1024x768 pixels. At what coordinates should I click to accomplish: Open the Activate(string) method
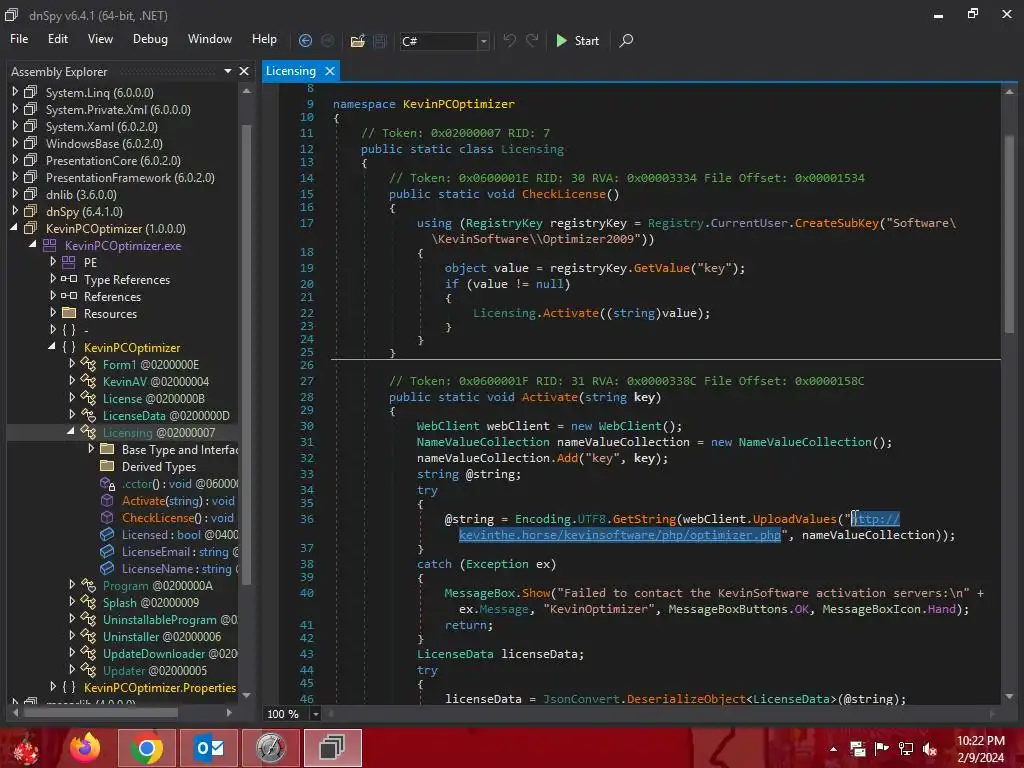tap(178, 501)
